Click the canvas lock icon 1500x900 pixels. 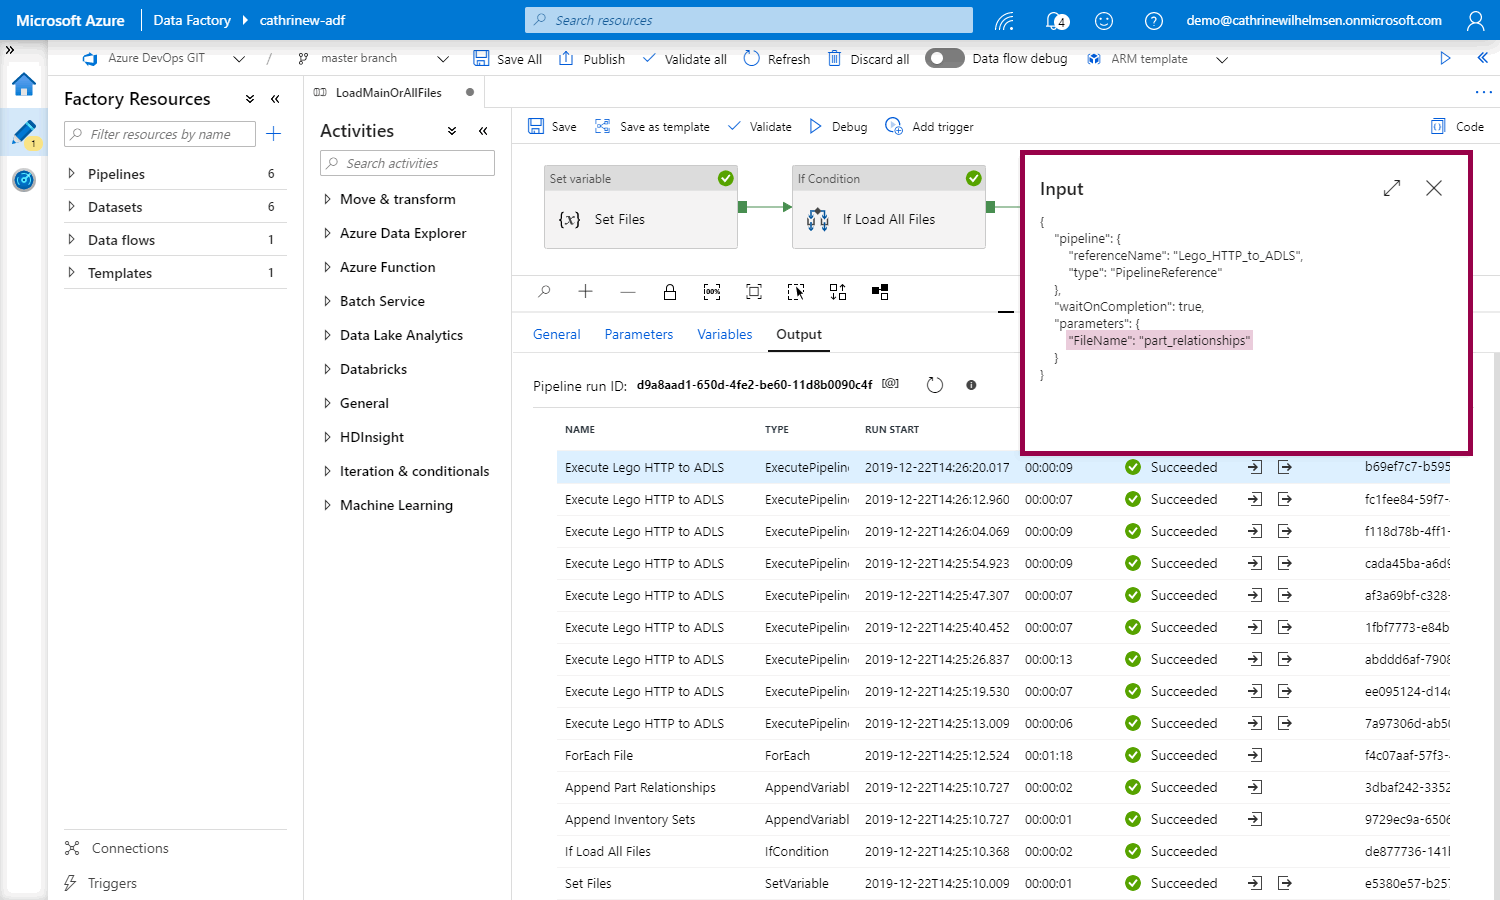coord(670,292)
